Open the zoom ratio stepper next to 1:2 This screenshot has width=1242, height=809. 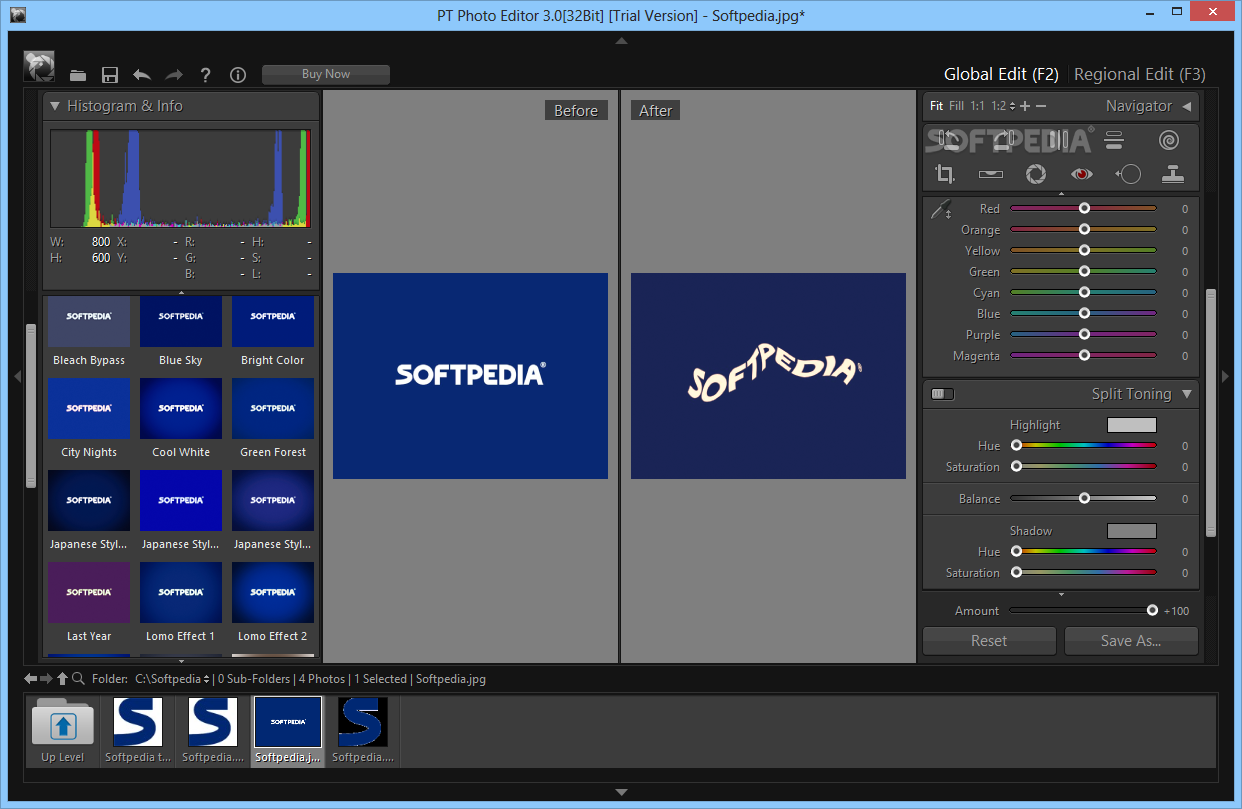click(1012, 106)
